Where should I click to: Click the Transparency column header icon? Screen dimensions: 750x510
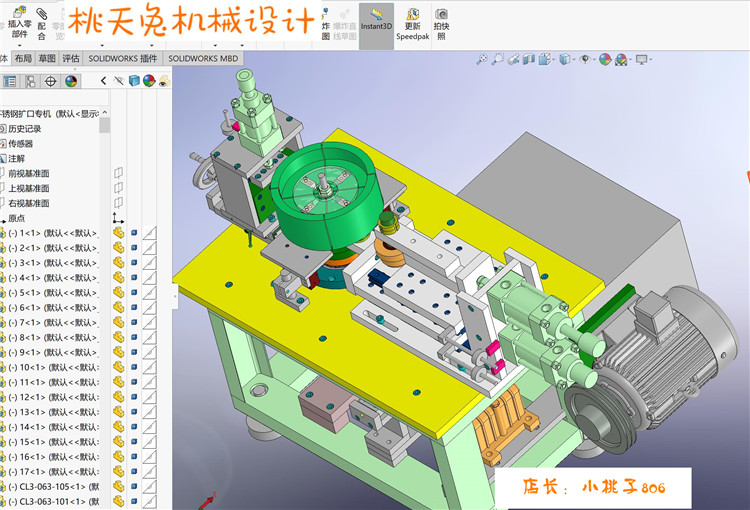tap(164, 81)
